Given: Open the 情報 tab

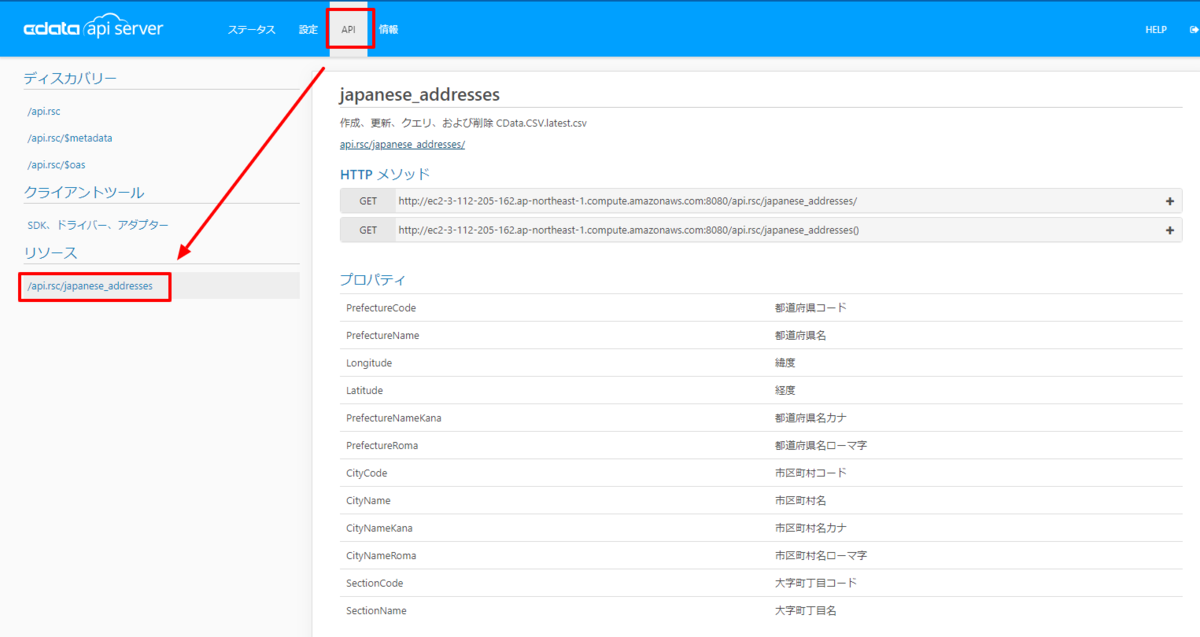Looking at the screenshot, I should pyautogui.click(x=388, y=30).
